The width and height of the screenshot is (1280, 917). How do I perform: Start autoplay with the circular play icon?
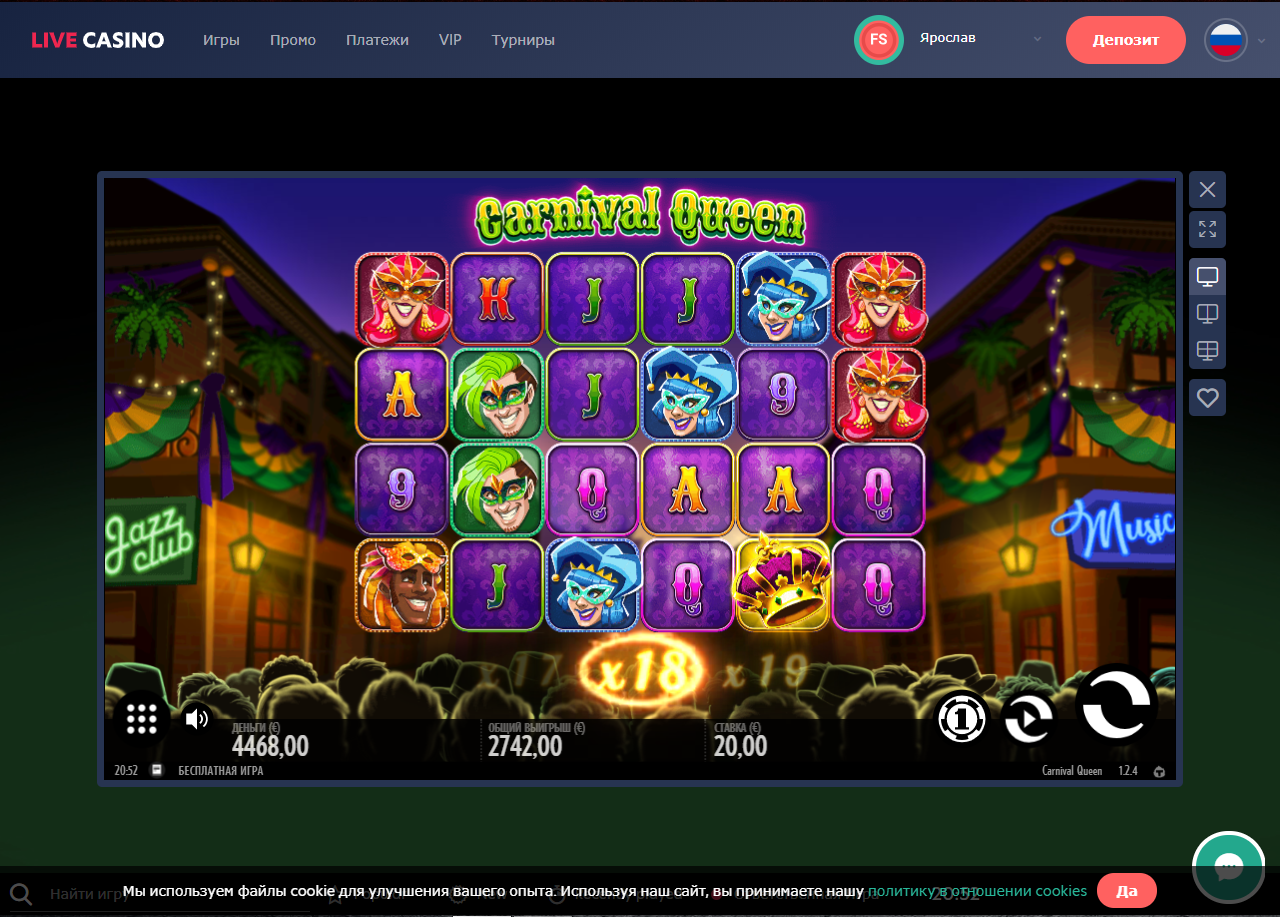(1029, 718)
